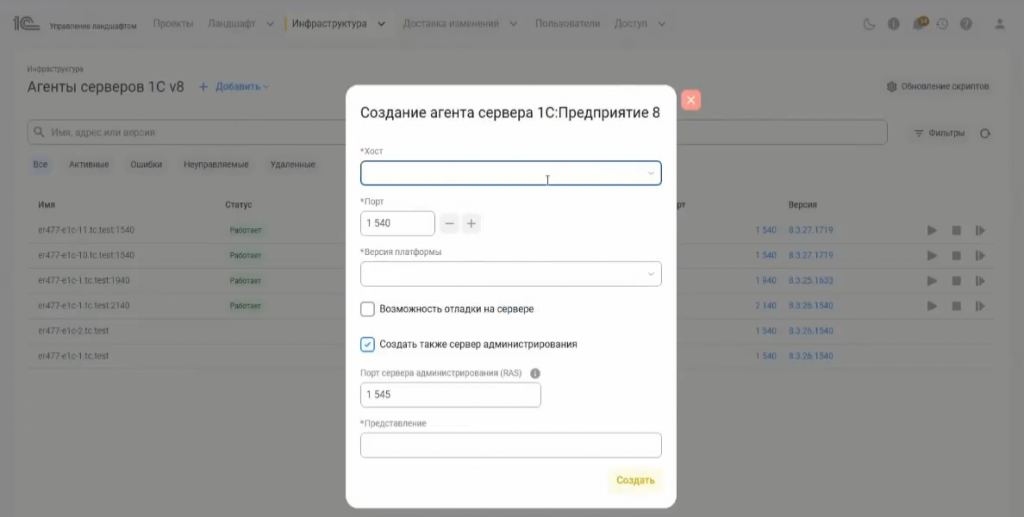This screenshot has width=1024, height=517.
Task: Restart agent er477-e1c-10.tc.test:1540
Action: [x=980, y=255]
